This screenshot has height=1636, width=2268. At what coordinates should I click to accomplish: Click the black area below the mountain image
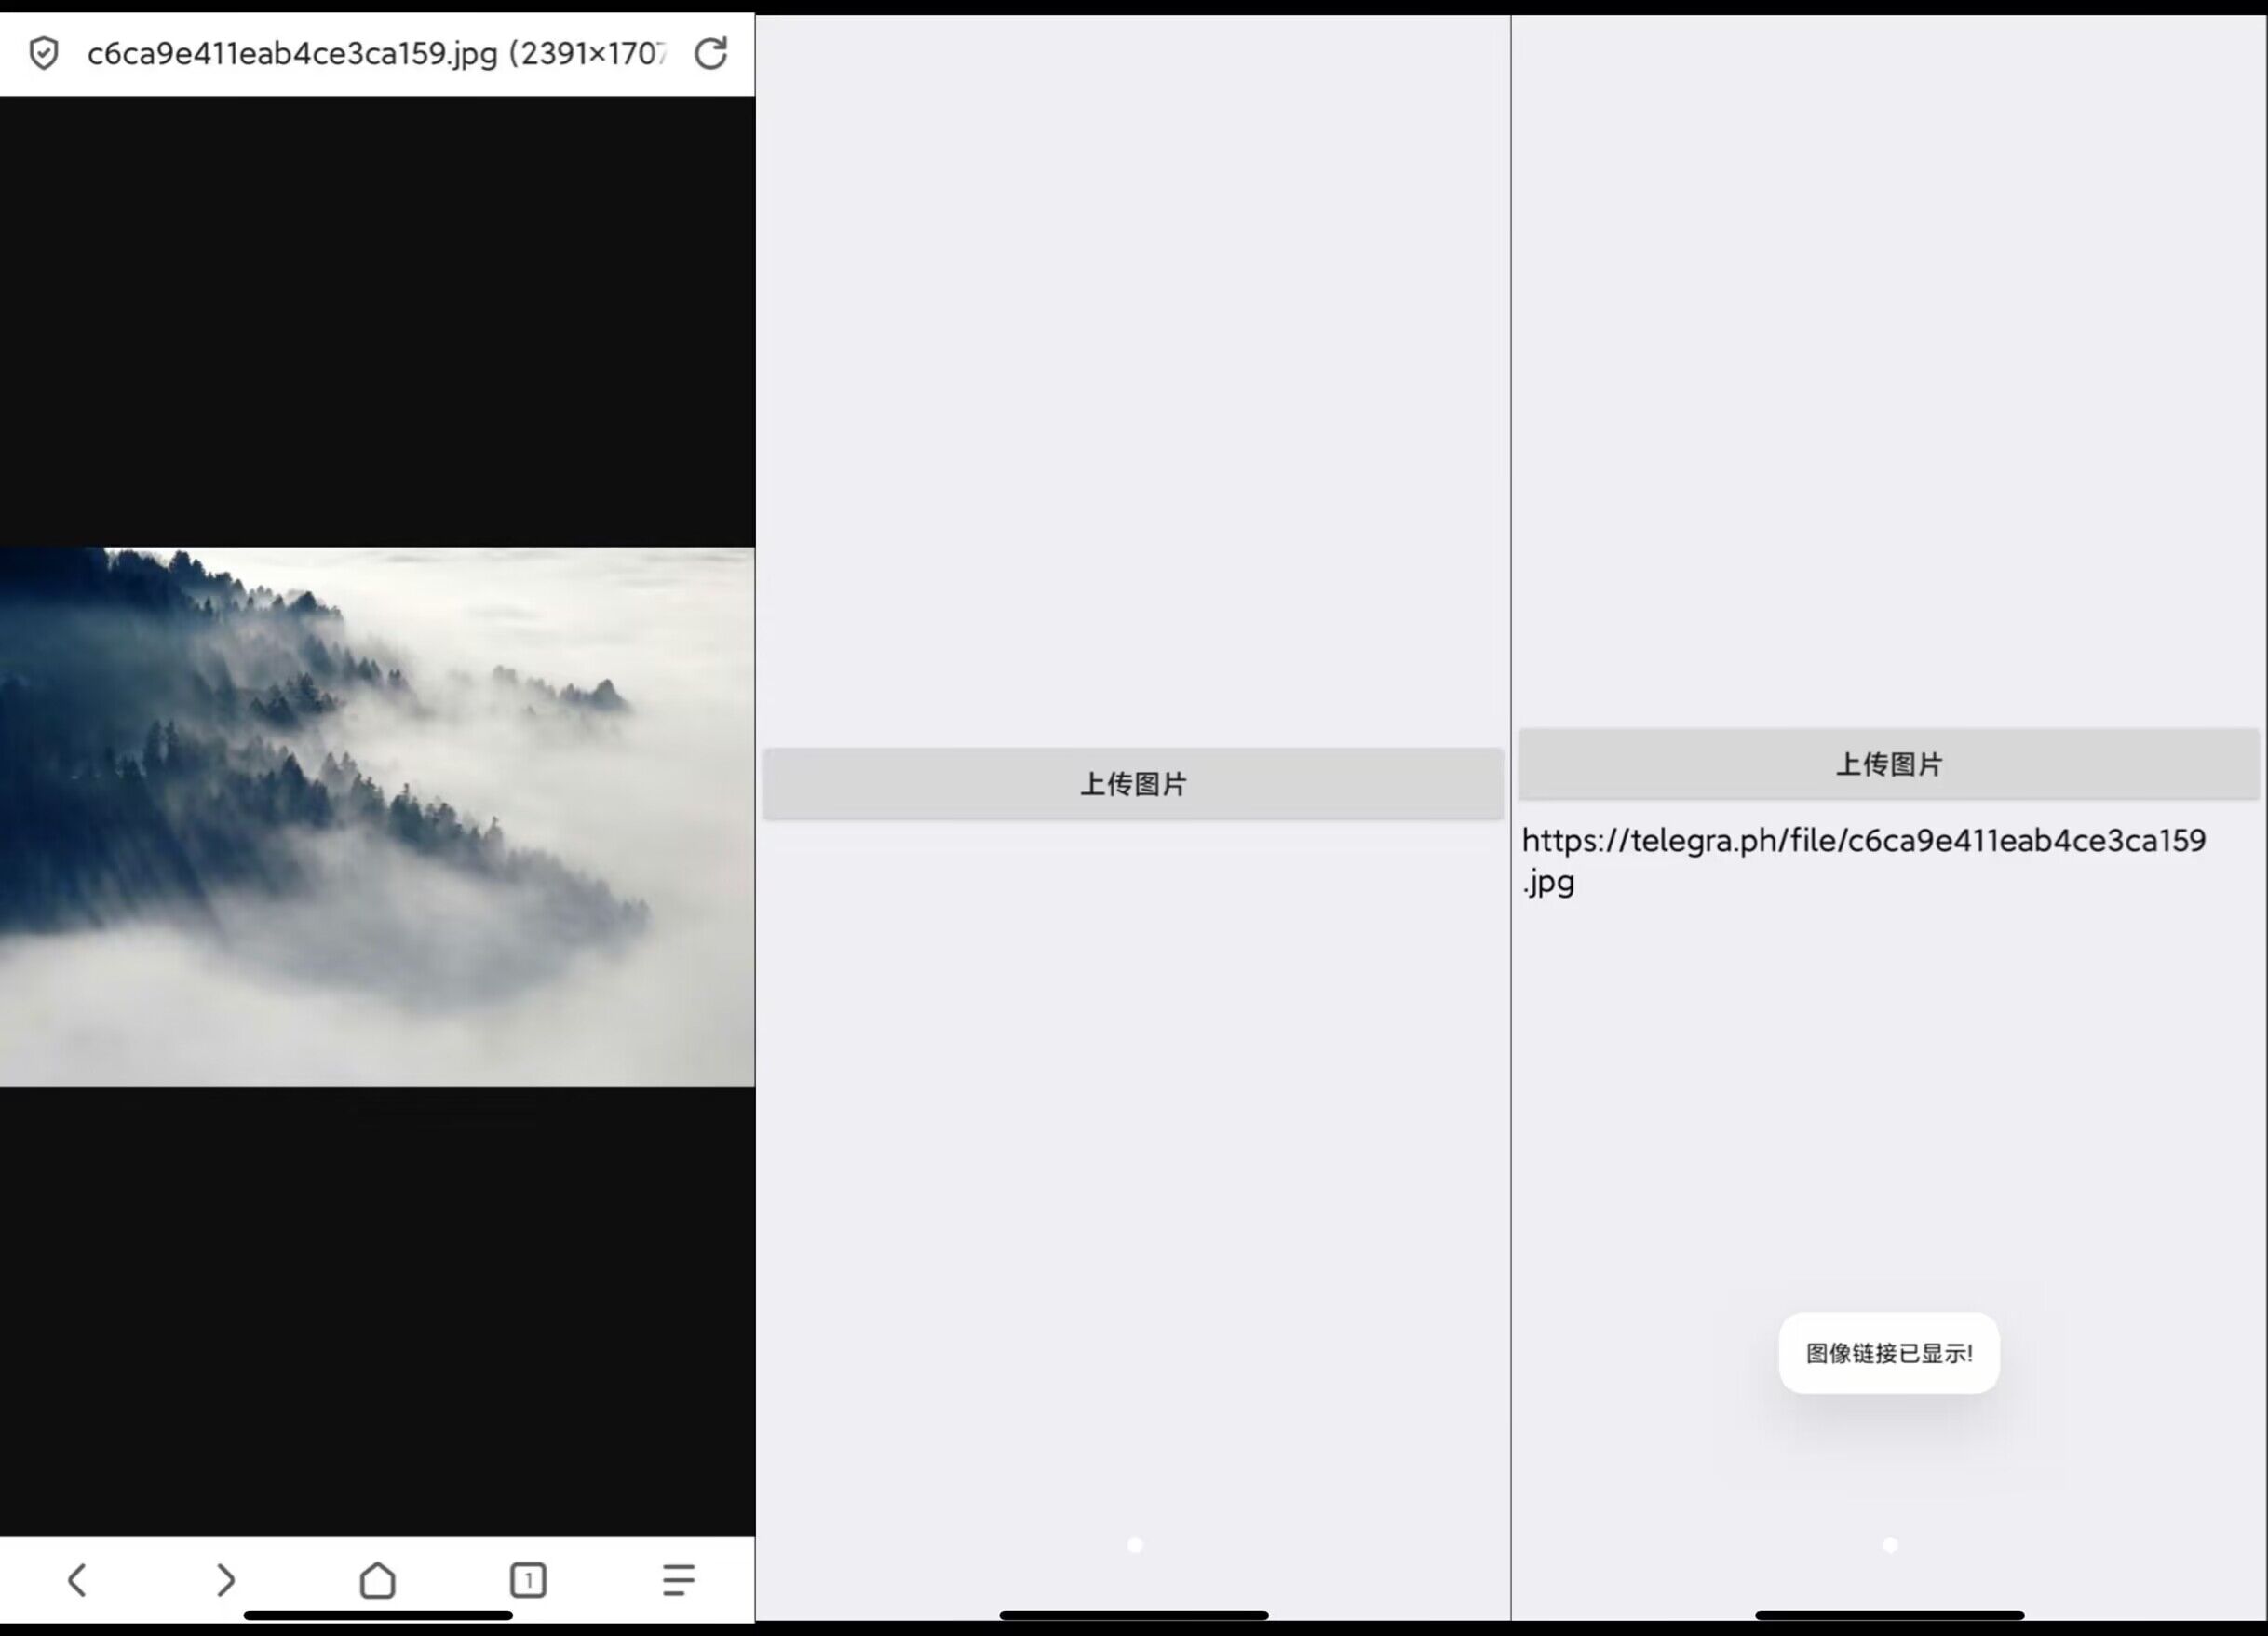tap(377, 1310)
